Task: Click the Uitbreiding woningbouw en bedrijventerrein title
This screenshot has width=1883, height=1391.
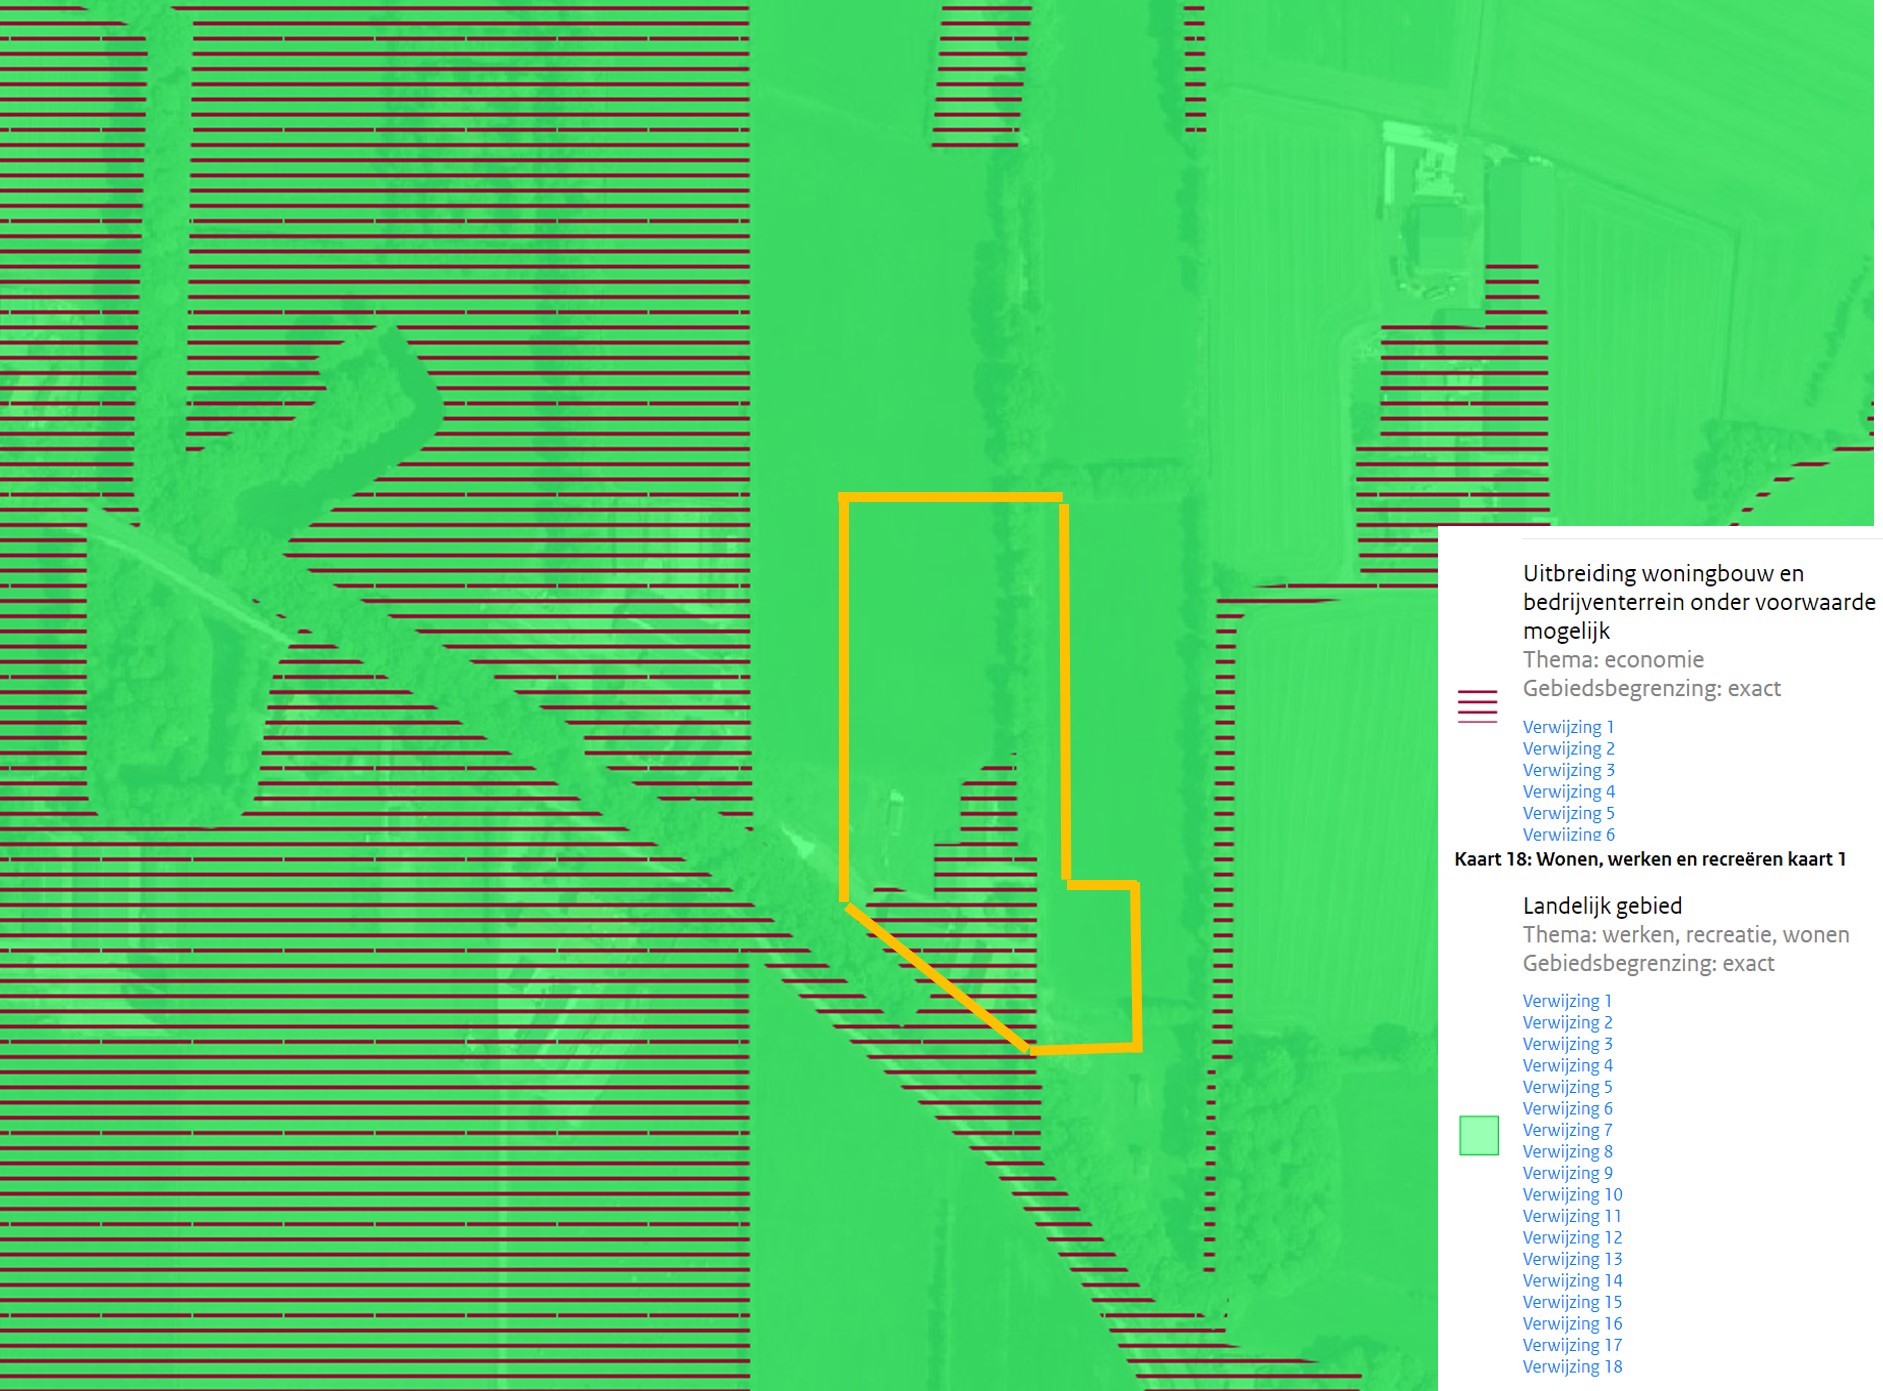Action: pos(1699,602)
